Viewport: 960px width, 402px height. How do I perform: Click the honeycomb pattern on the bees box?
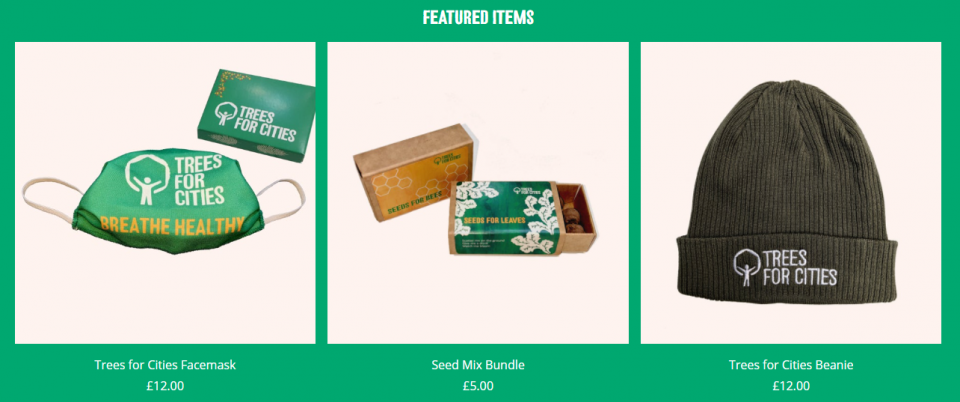click(x=392, y=183)
